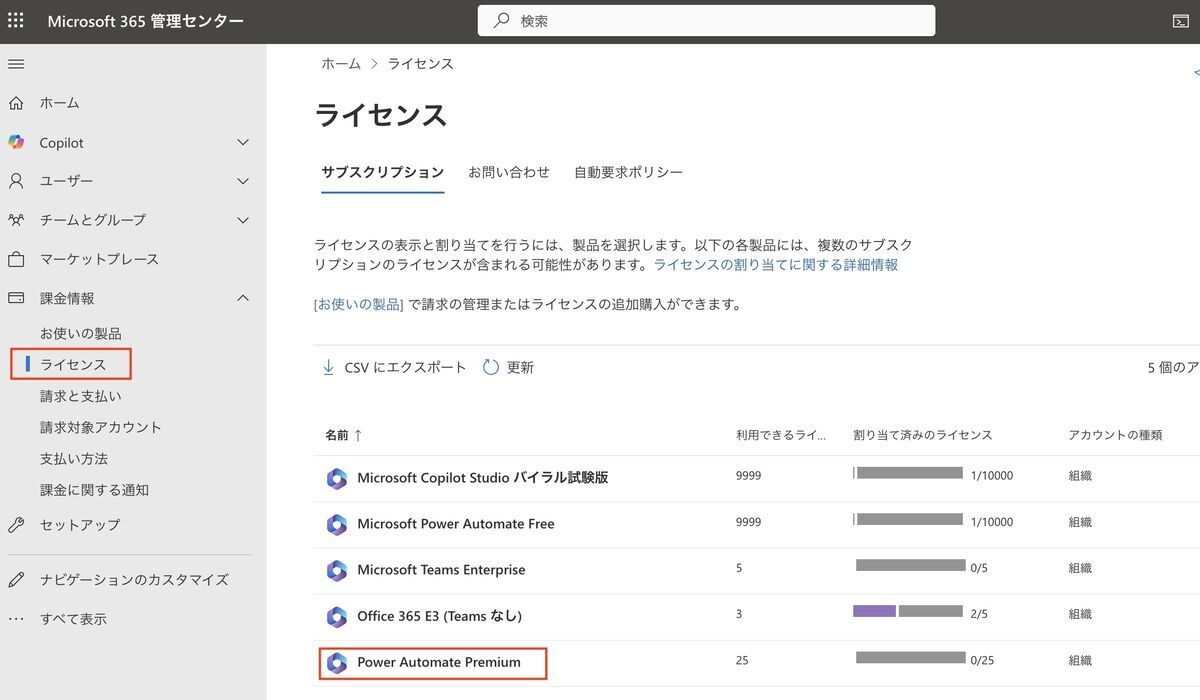Image resolution: width=1200 pixels, height=700 pixels.
Task: Collapse the 課金情報 section chevron
Action: [243, 298]
